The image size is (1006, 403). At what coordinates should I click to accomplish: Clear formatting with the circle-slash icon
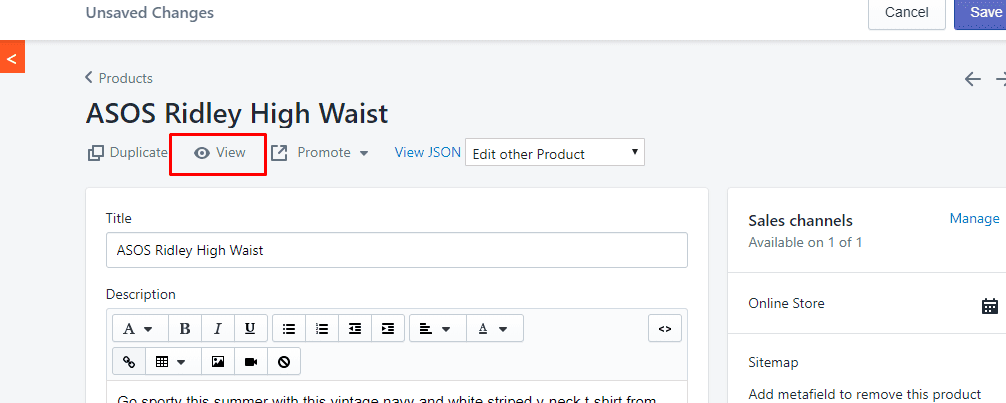(284, 362)
